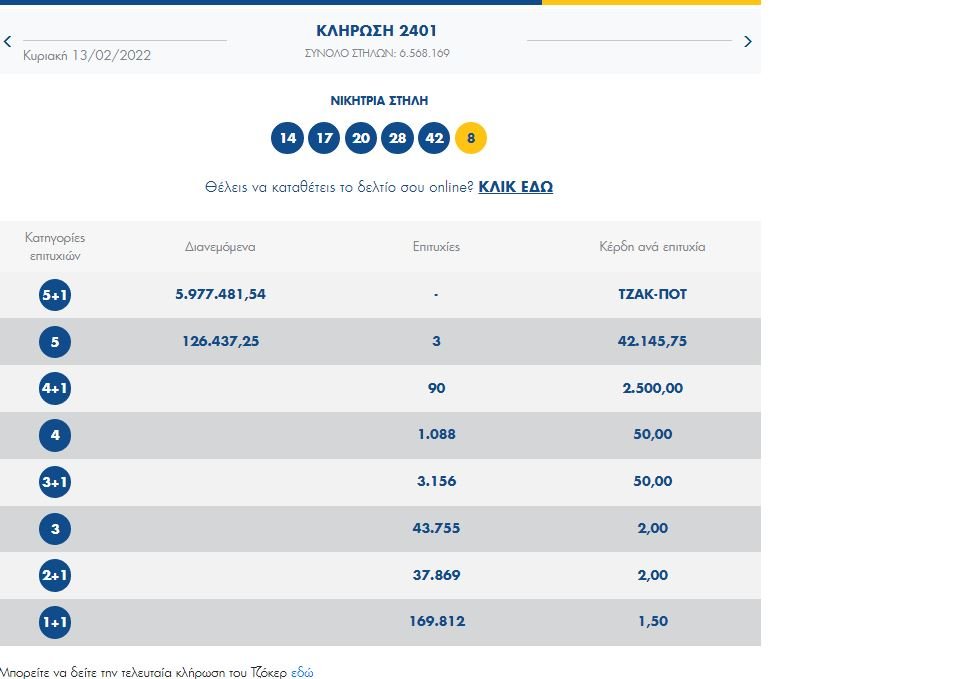962x679 pixels.
Task: Go to the previous draw with left arrow
Action: [8, 42]
